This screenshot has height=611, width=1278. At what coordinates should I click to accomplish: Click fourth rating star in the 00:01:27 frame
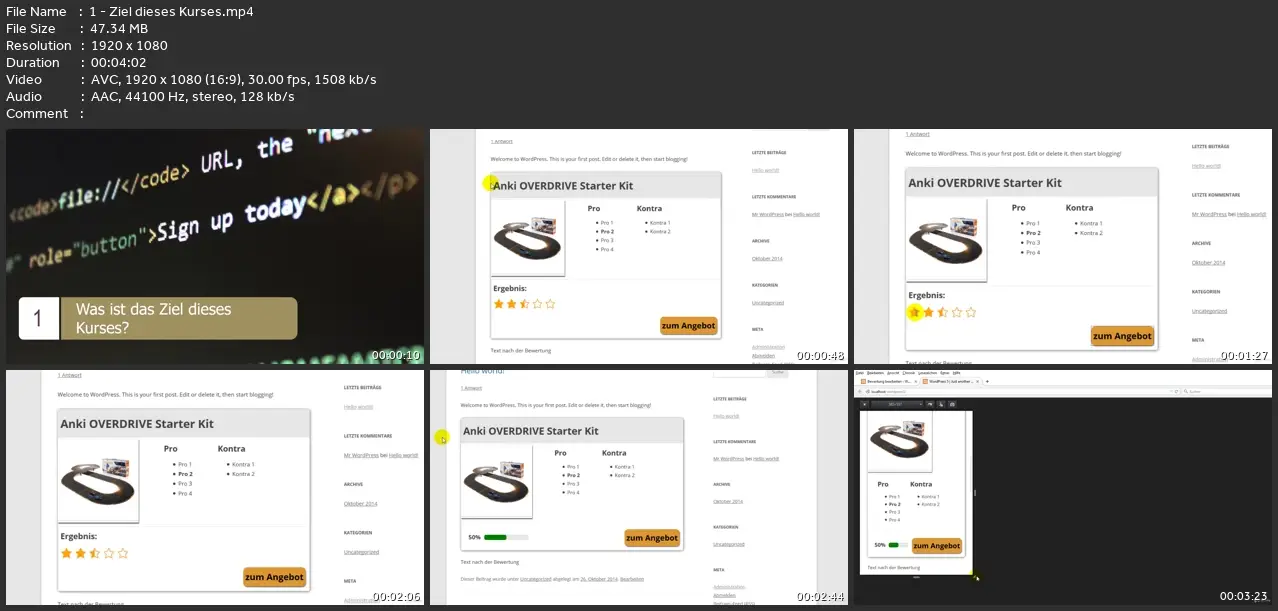pos(956,312)
